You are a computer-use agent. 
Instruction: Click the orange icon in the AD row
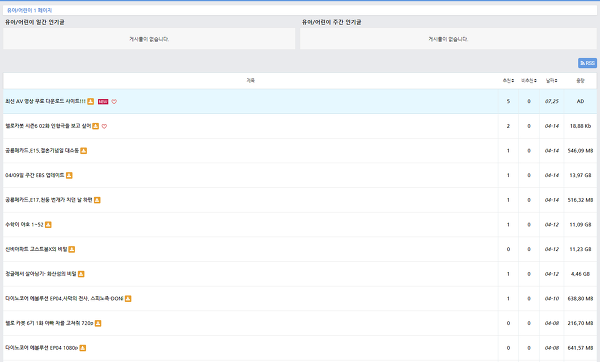90,101
